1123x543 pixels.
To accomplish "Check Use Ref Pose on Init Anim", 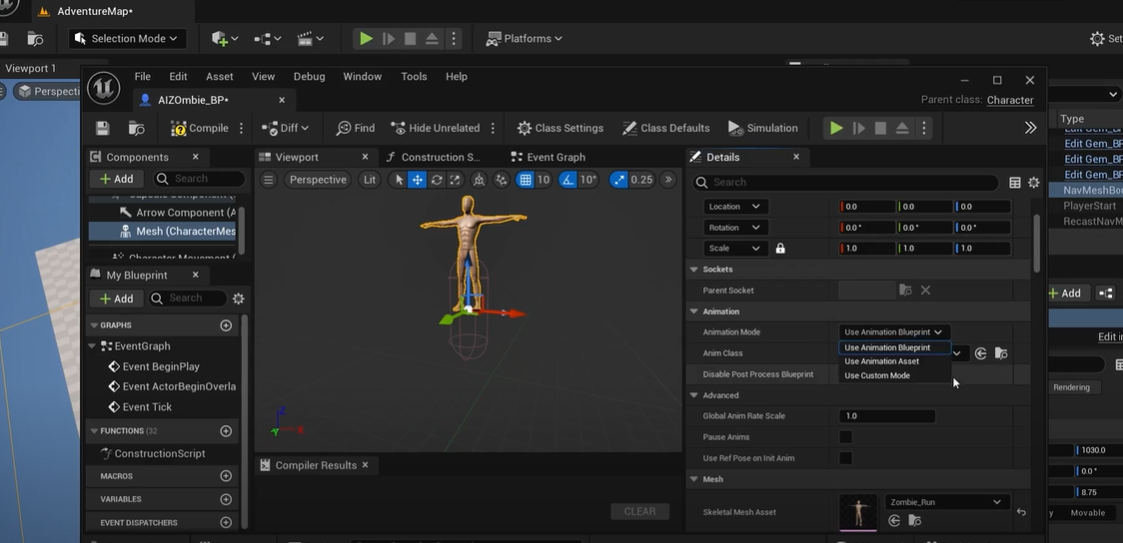I will pos(846,458).
